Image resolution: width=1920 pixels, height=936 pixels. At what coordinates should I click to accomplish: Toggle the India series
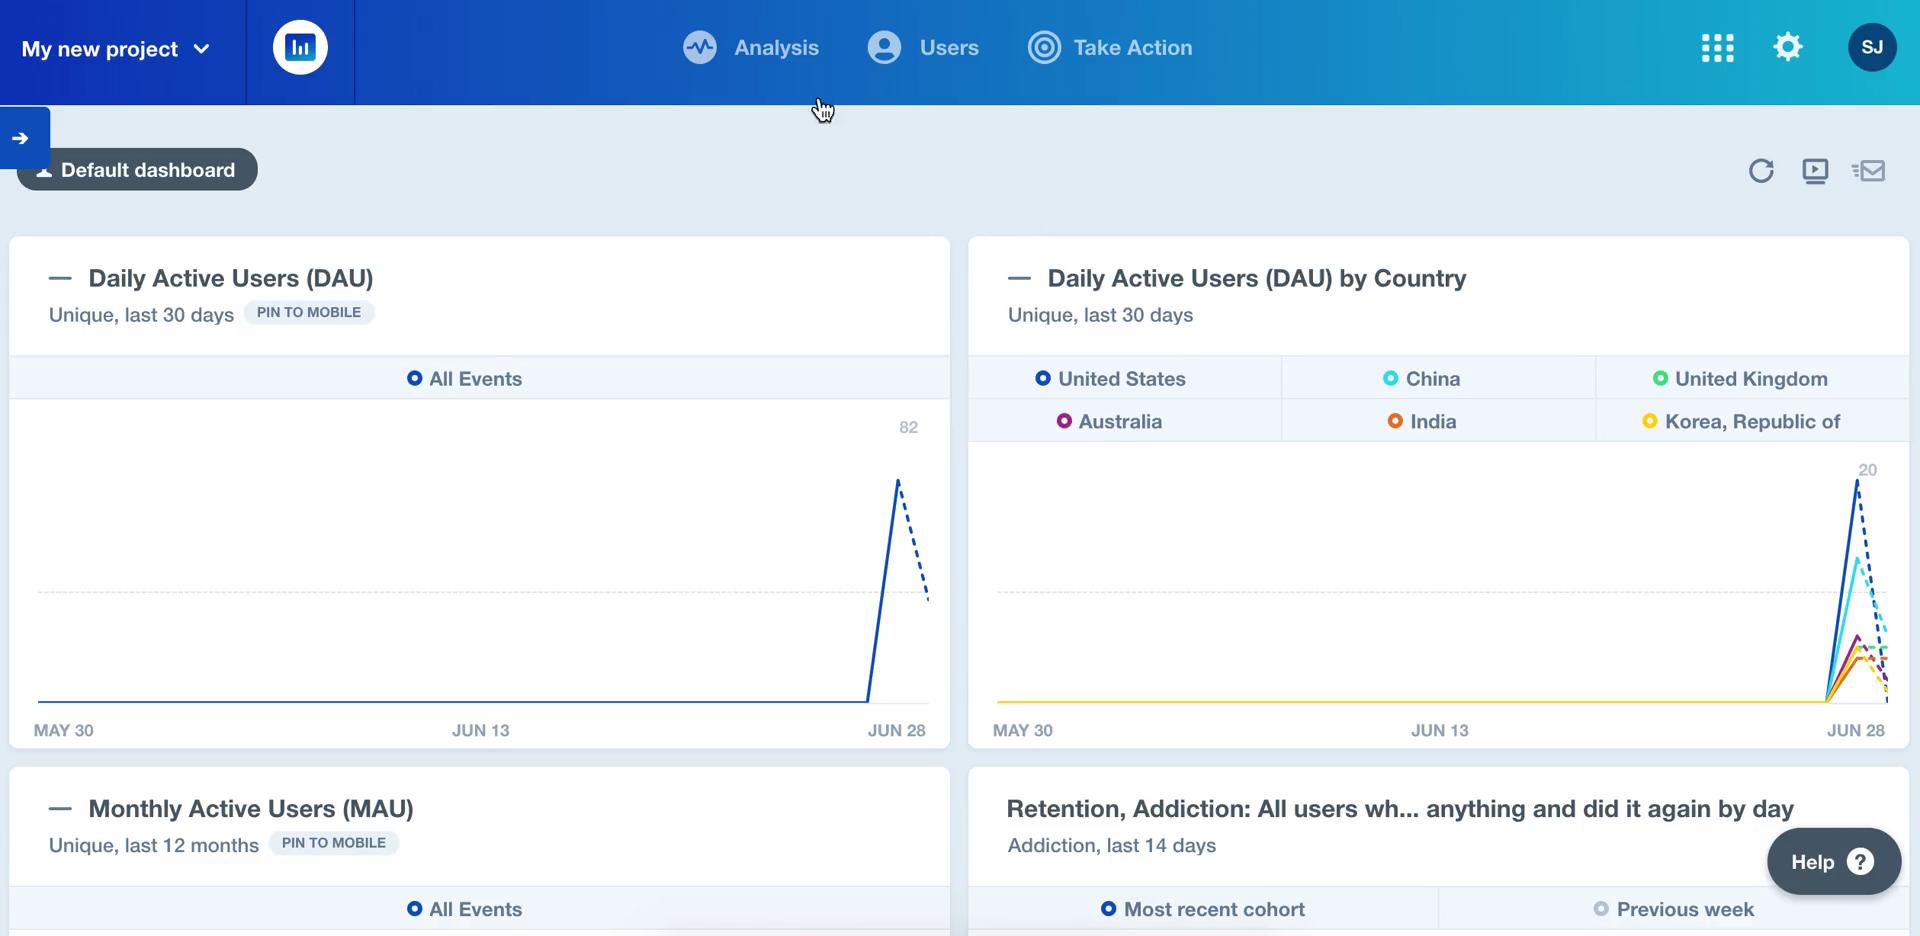(1421, 422)
